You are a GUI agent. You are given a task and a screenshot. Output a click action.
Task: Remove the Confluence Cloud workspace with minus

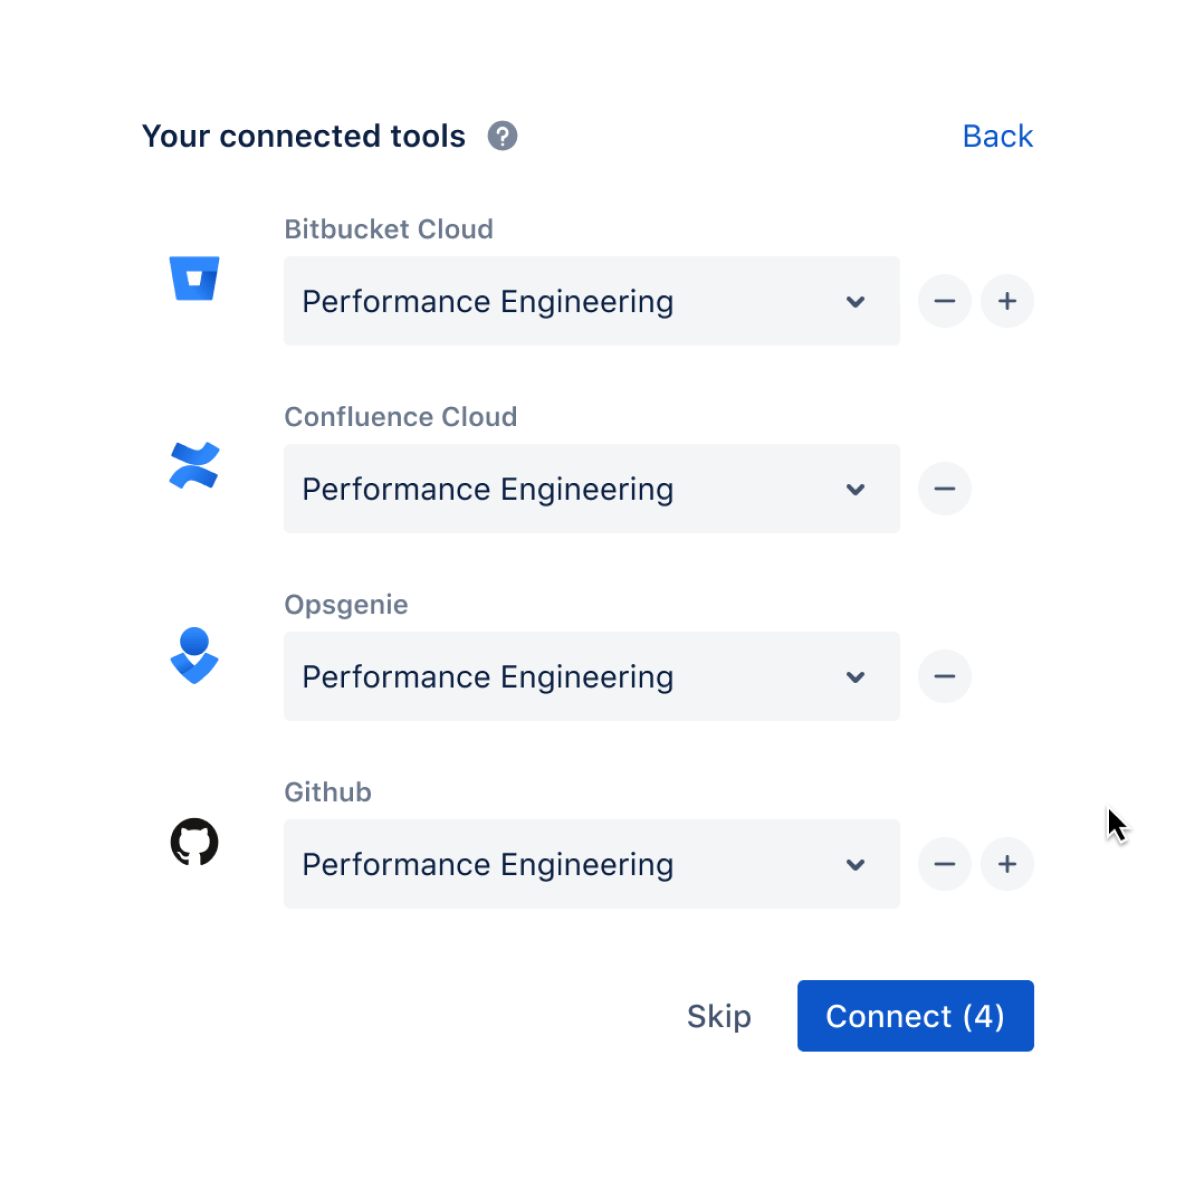944,489
